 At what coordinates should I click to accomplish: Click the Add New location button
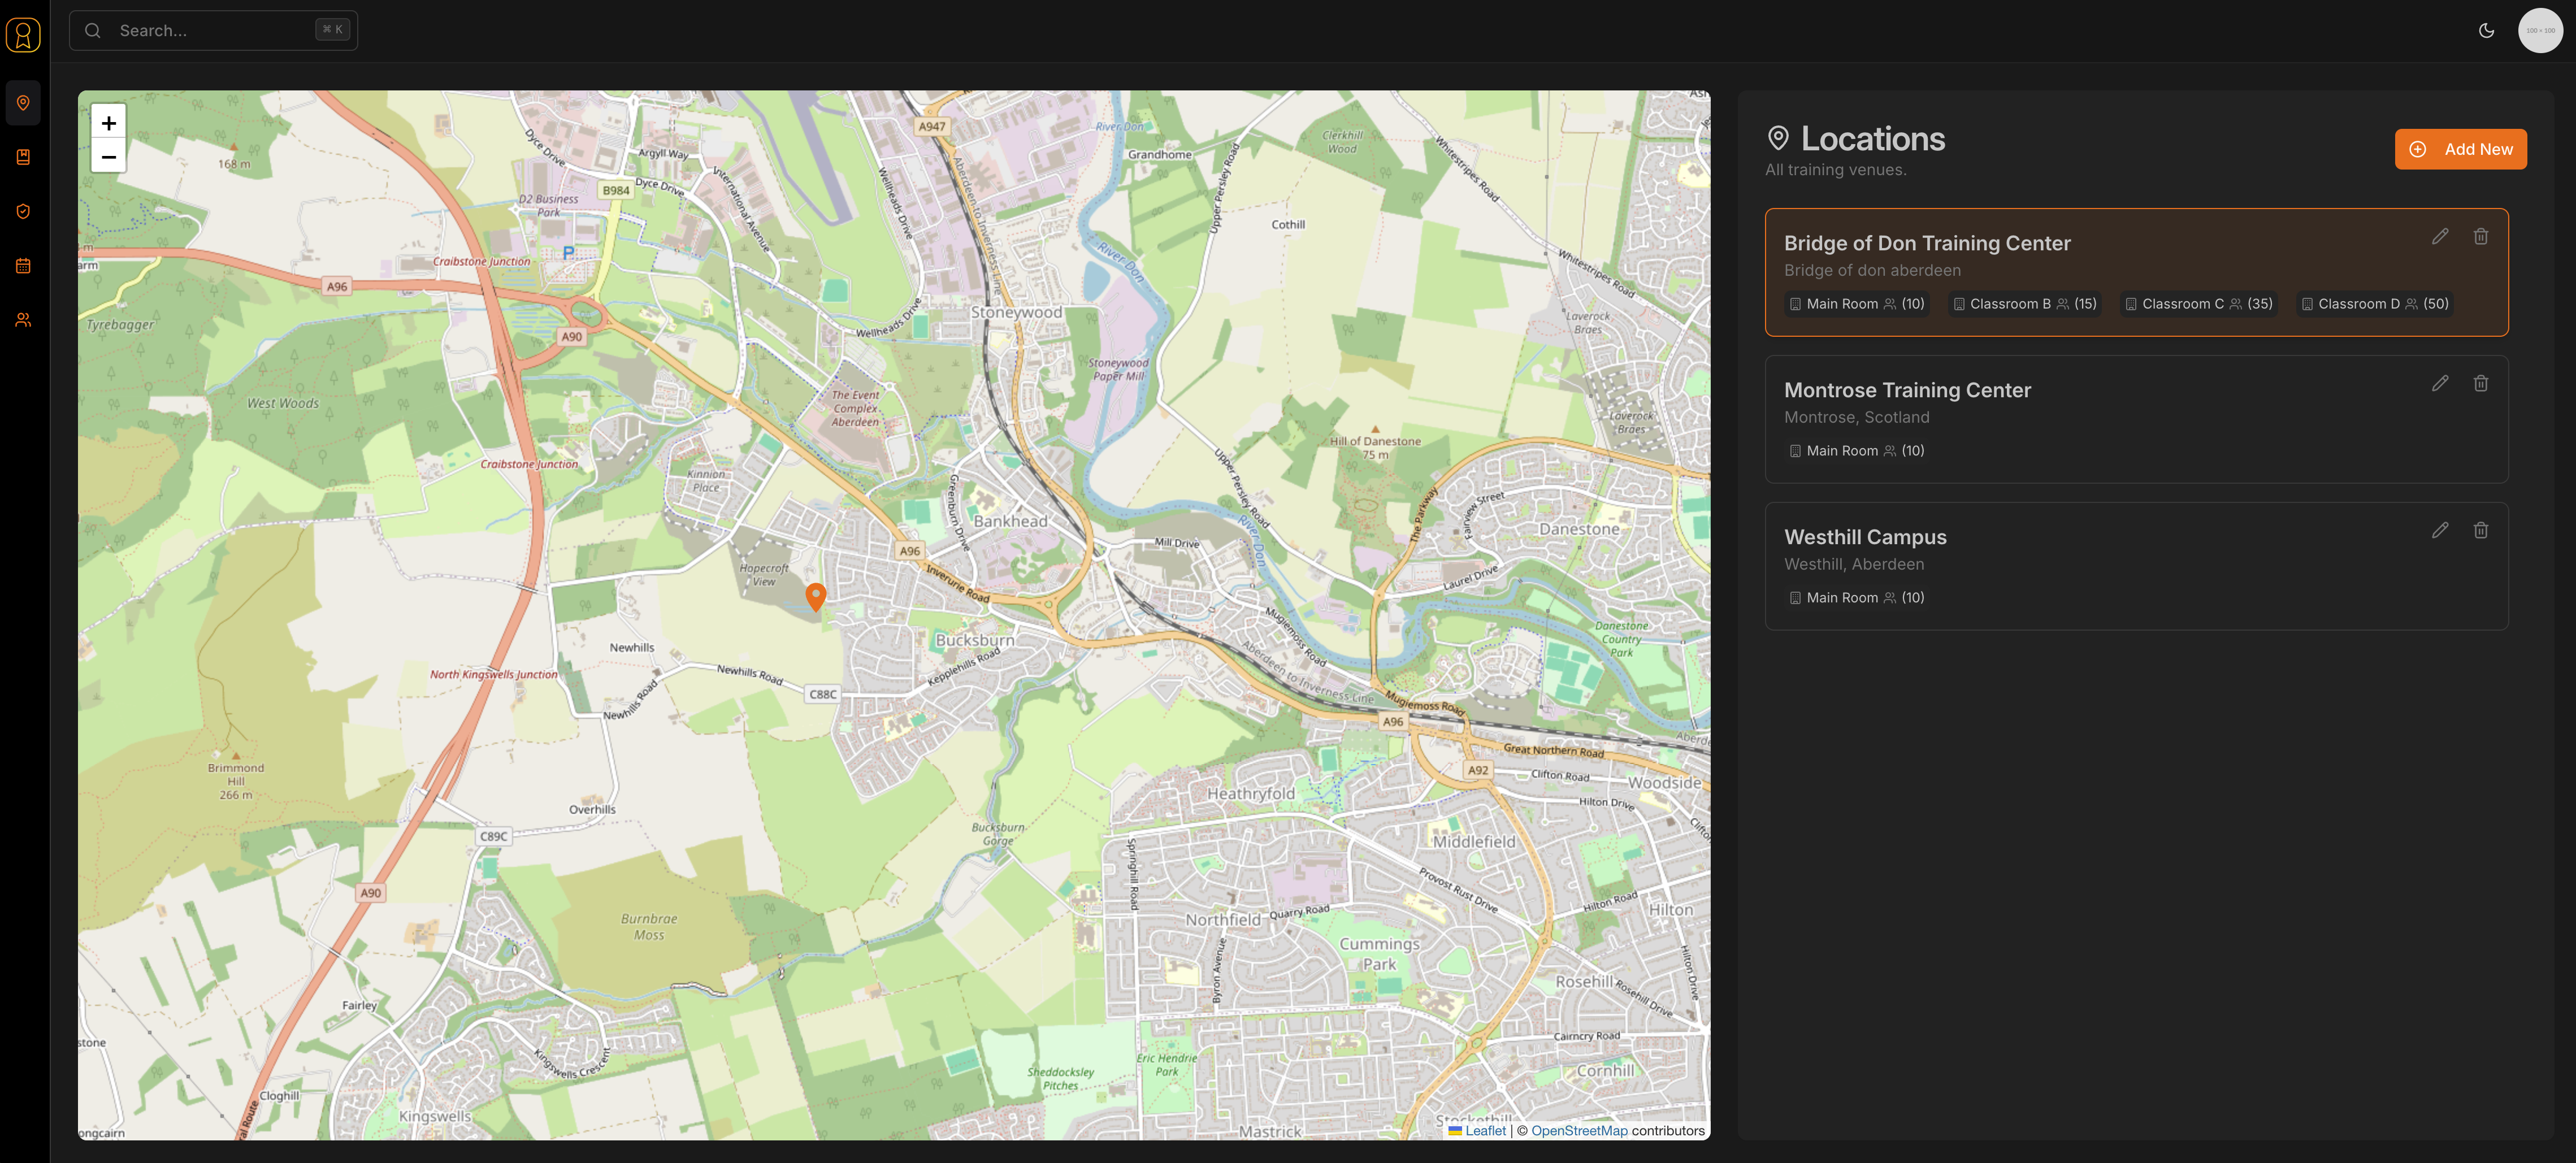coord(2460,149)
